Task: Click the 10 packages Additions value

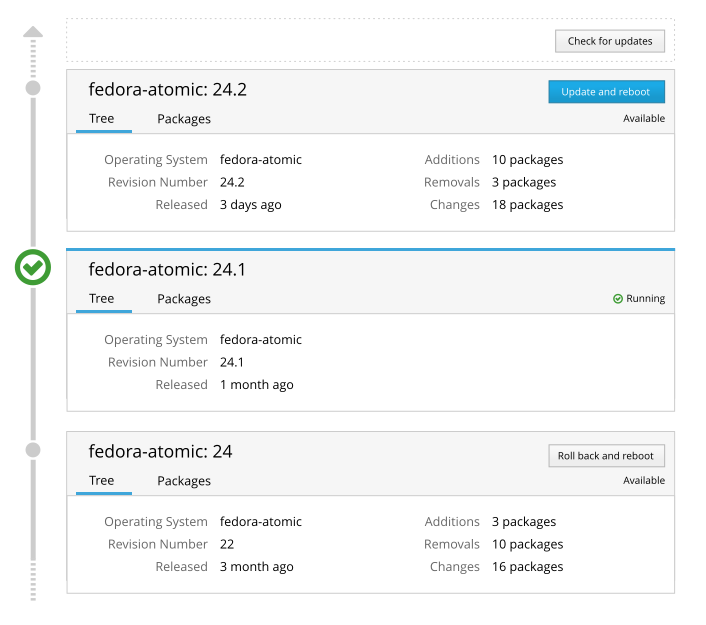Action: (x=527, y=160)
